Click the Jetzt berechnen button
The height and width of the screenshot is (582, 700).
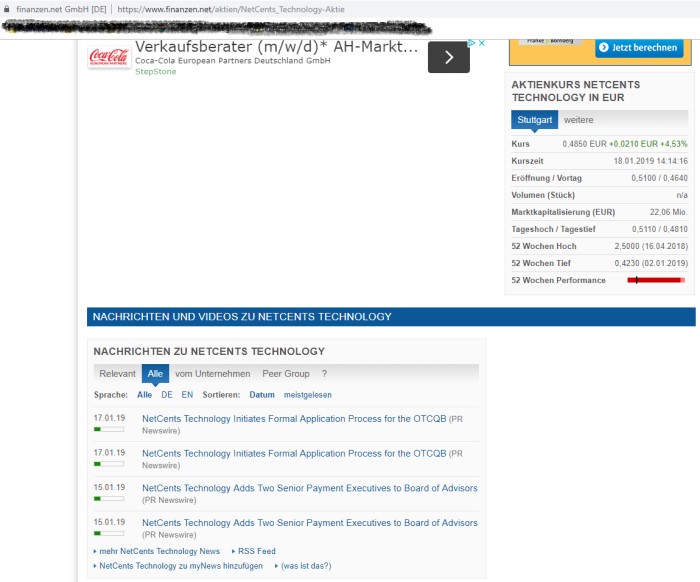click(x=639, y=48)
